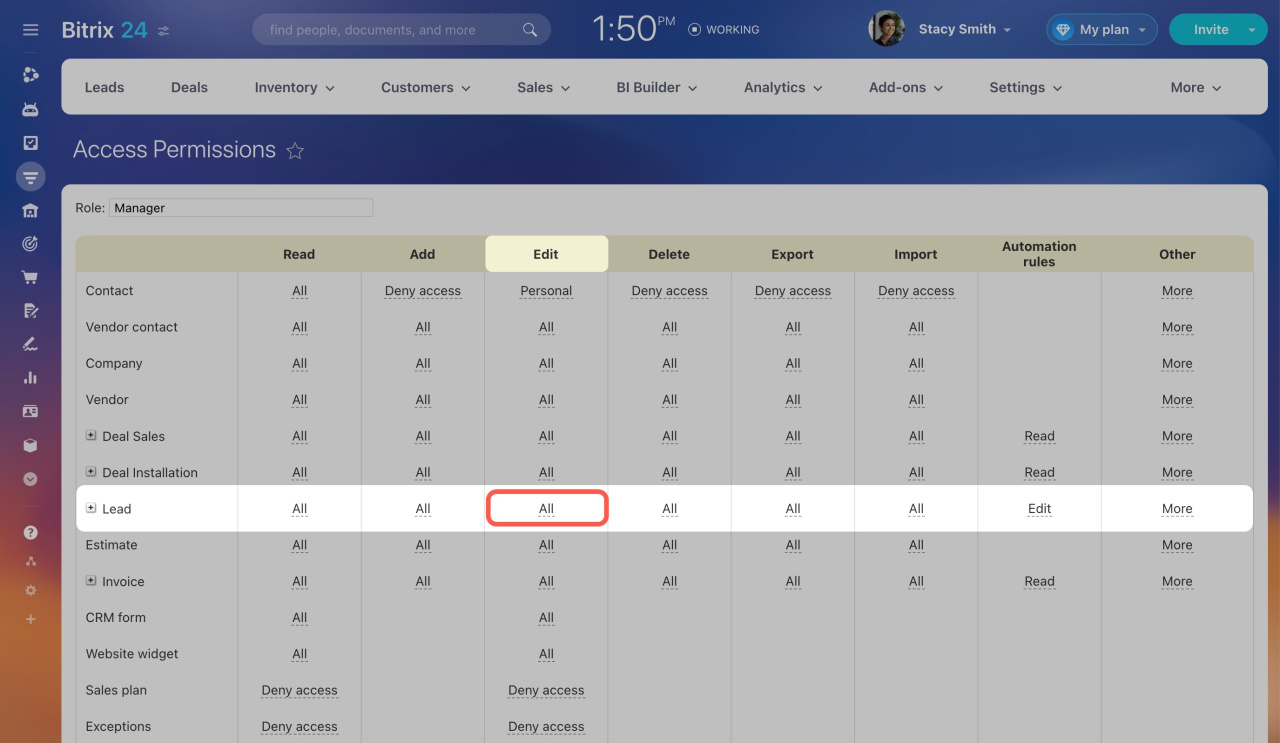Click the CRM funnel icon in sidebar
This screenshot has width=1280, height=743.
coord(30,177)
